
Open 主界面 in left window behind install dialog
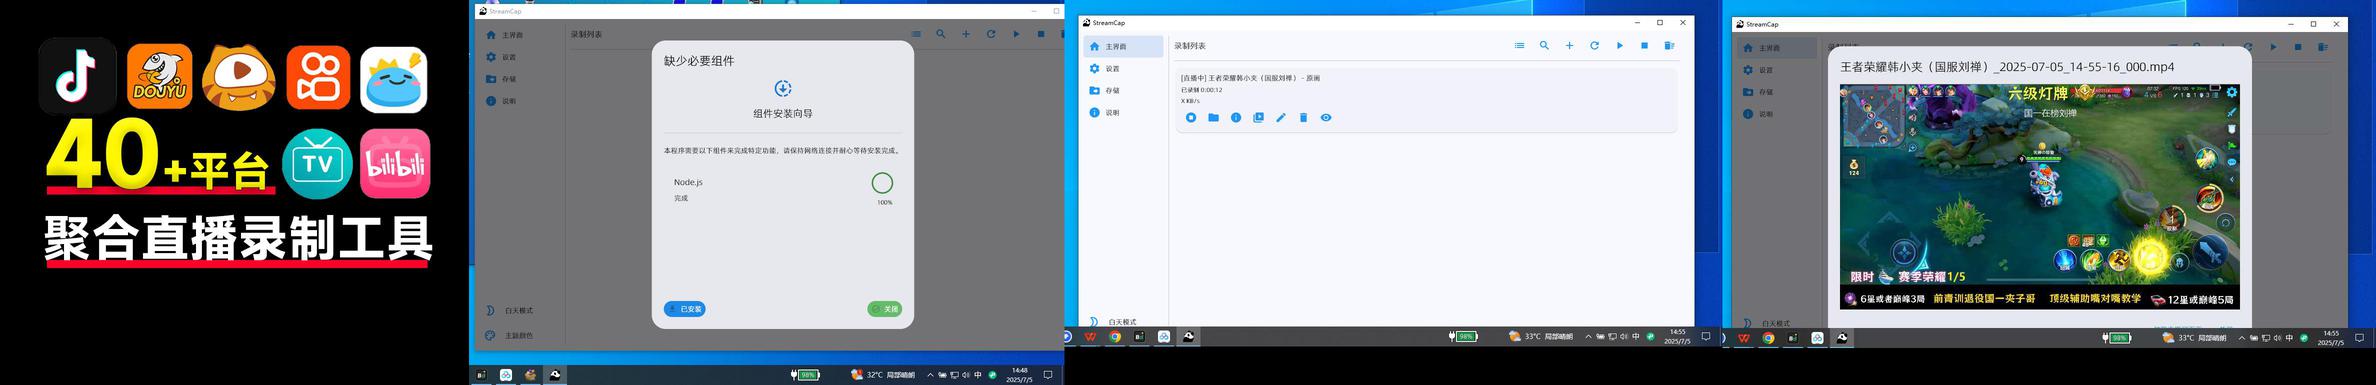click(x=504, y=35)
